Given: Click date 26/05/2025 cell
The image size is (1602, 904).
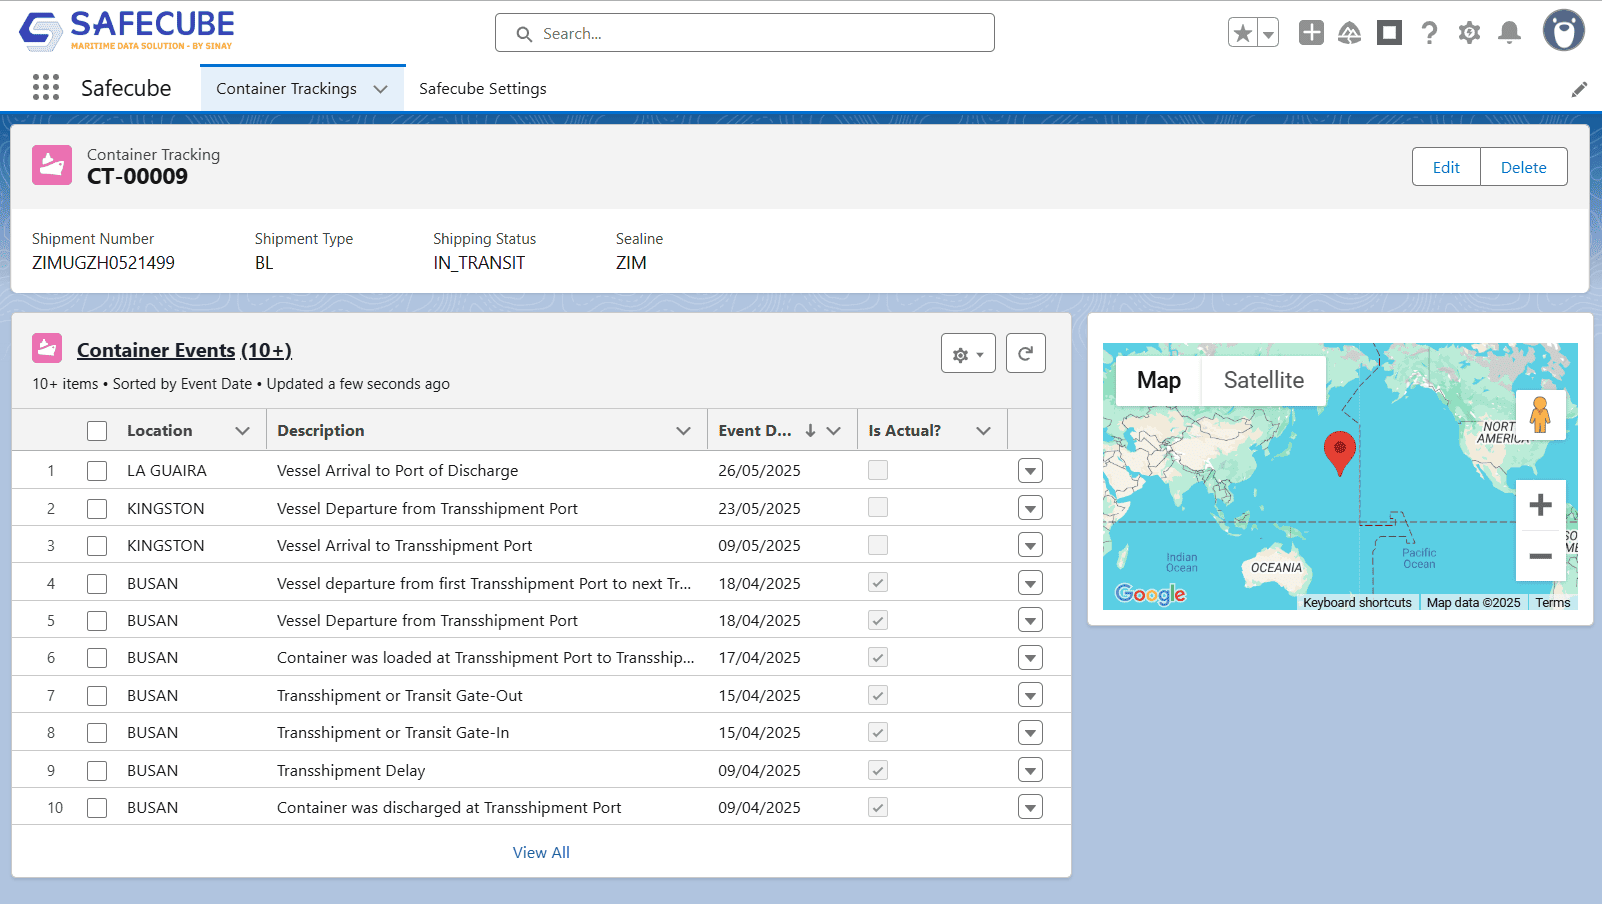Looking at the screenshot, I should tap(759, 471).
